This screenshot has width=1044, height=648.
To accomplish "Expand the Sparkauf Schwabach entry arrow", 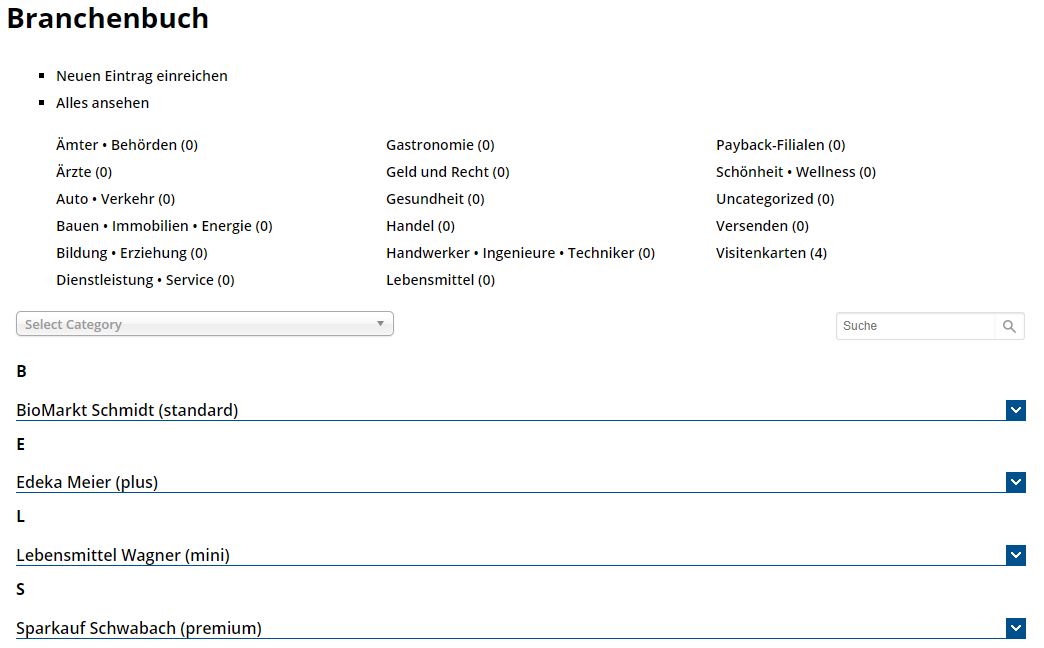I will click(1016, 628).
